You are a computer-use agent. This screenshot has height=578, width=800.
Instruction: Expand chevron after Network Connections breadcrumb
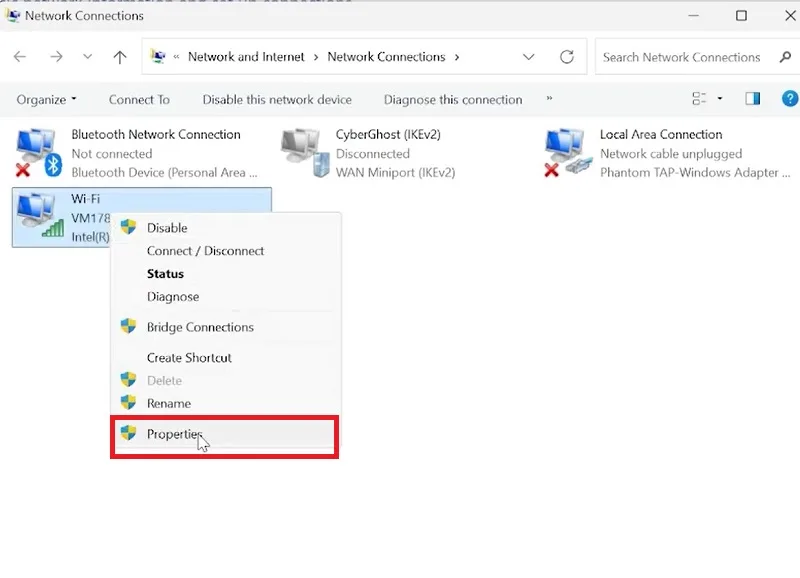[457, 57]
